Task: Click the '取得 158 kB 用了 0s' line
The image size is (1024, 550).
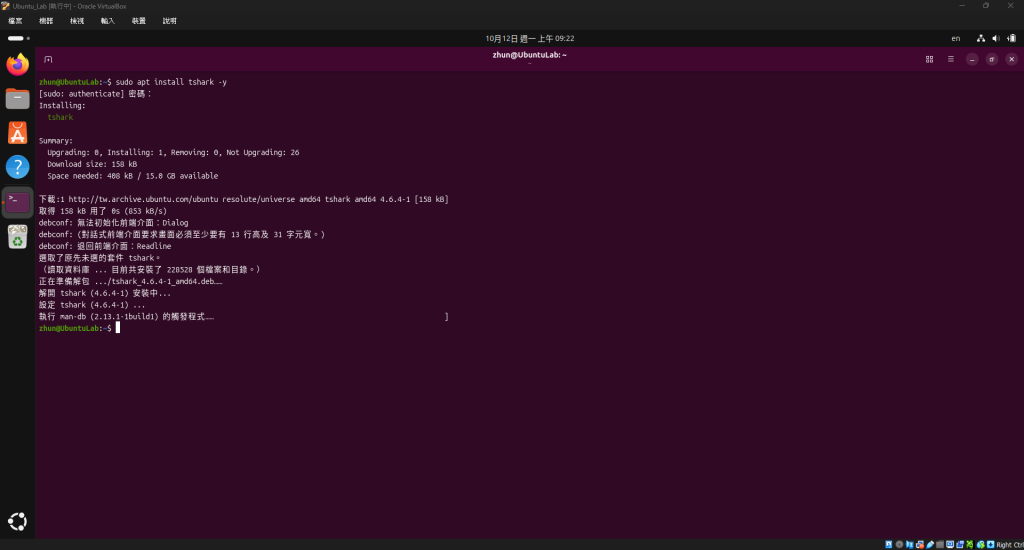Action: [103, 211]
